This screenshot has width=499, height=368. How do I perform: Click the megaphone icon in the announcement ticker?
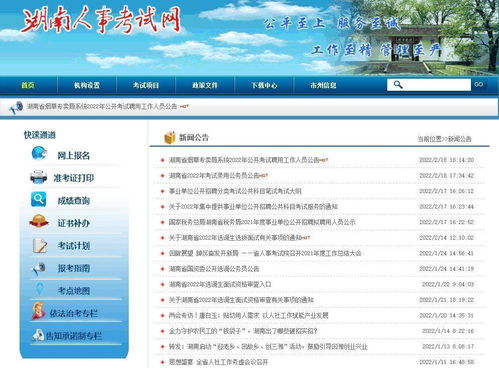16,107
